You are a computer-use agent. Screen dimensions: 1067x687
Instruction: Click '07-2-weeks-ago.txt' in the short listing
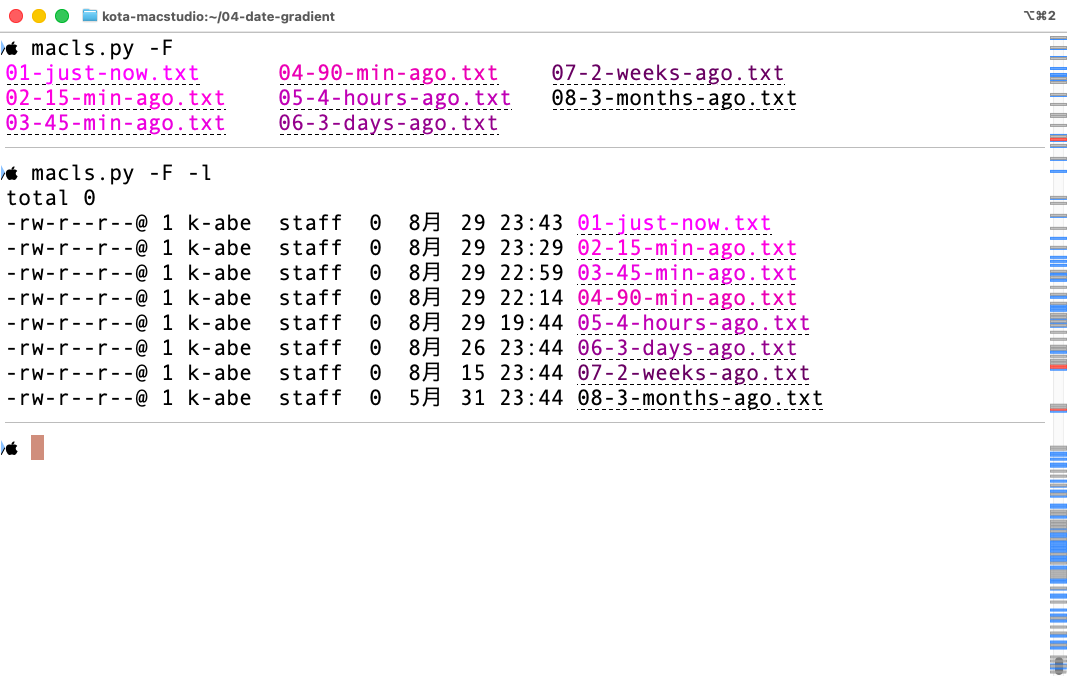point(668,73)
